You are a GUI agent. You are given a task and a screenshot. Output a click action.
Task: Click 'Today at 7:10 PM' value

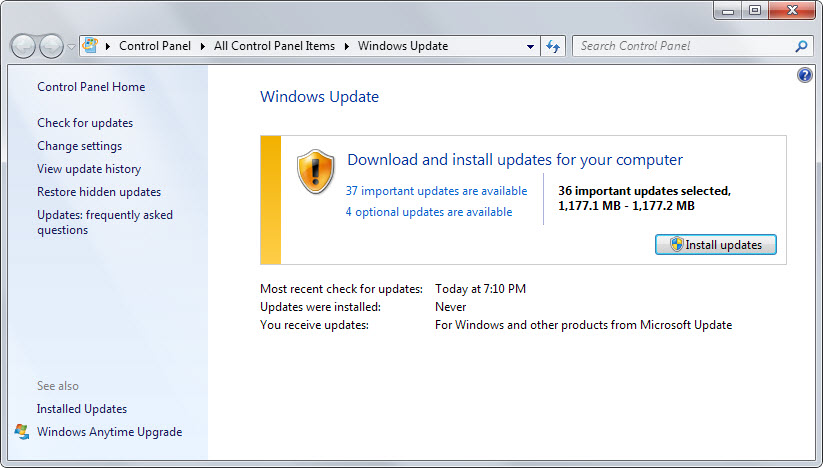[480, 289]
